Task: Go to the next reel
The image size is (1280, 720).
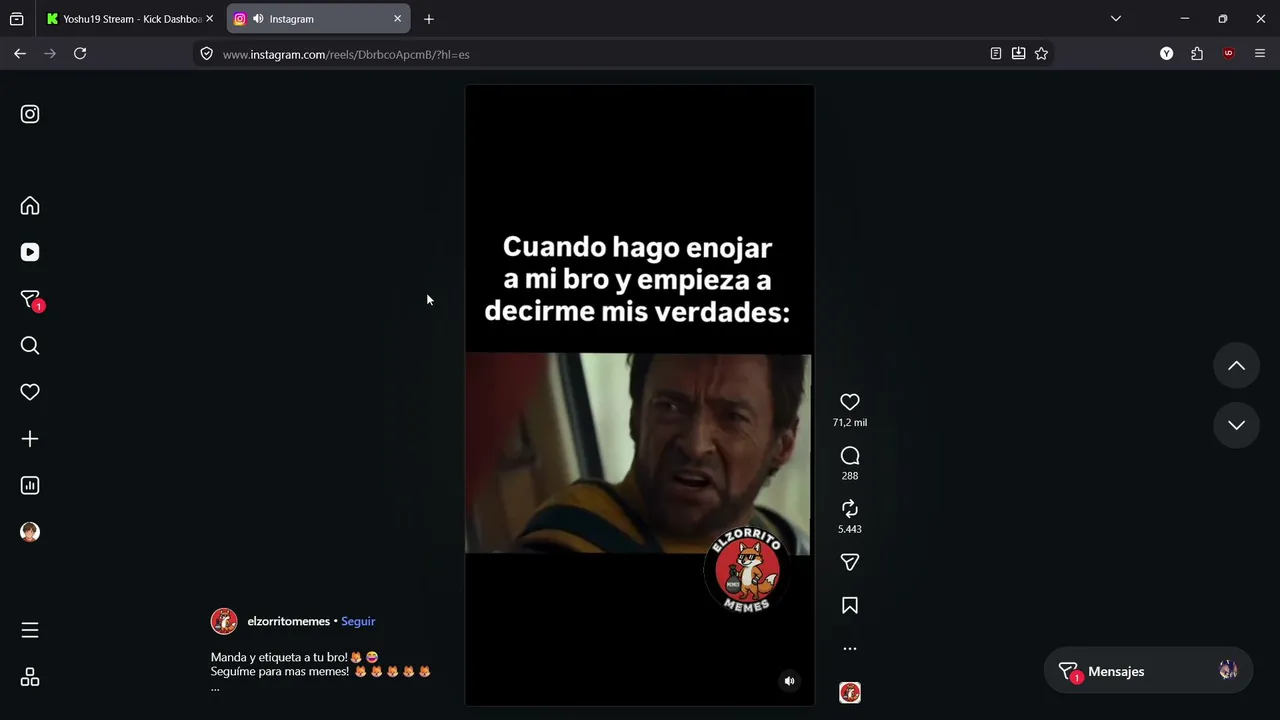Action: (1236, 425)
